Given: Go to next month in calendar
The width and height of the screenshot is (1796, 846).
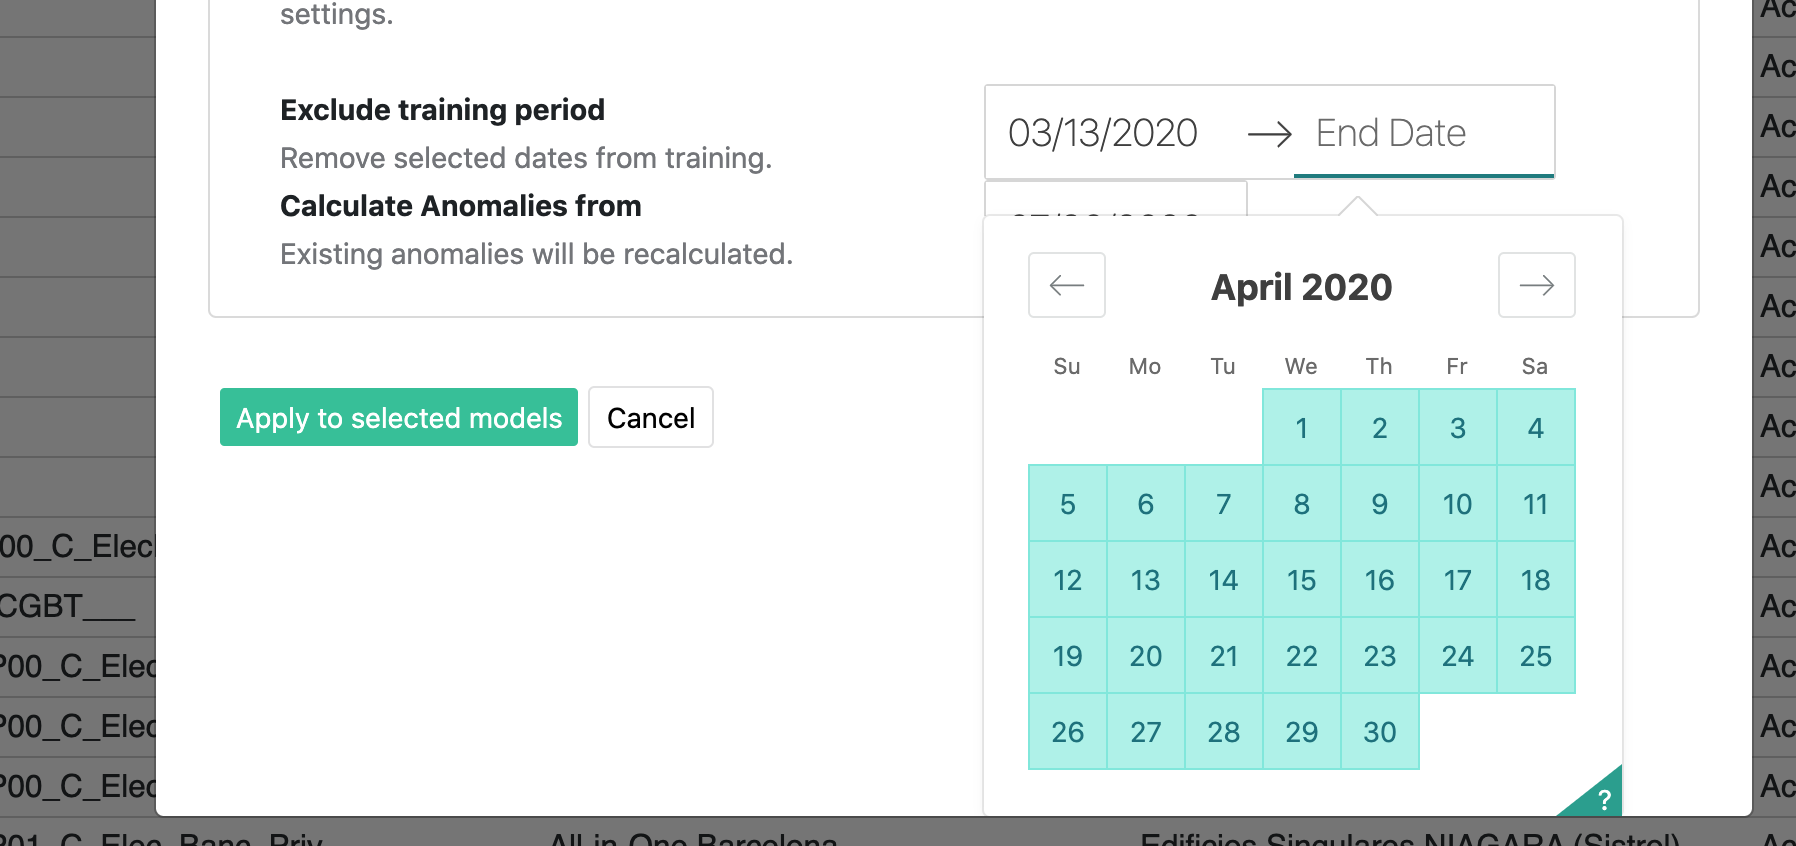Looking at the screenshot, I should pyautogui.click(x=1537, y=285).
